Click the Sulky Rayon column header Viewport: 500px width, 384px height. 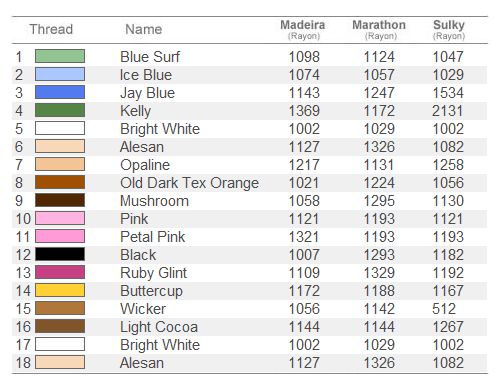tap(449, 29)
